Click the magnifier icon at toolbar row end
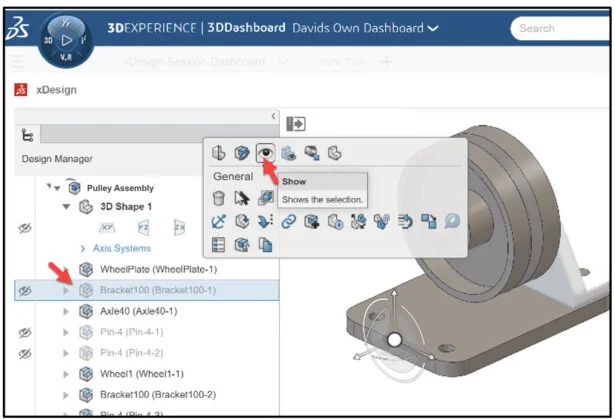This screenshot has height=419, width=615. pyautogui.click(x=452, y=222)
